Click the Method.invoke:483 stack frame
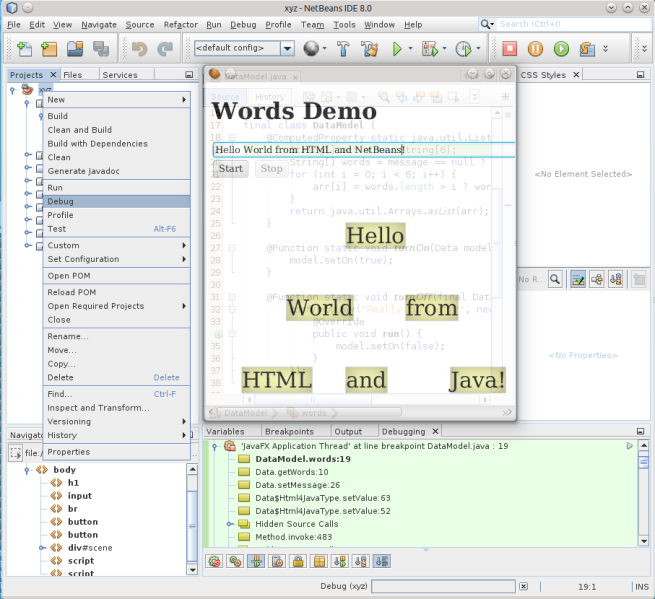This screenshot has height=599, width=655. [x=293, y=537]
